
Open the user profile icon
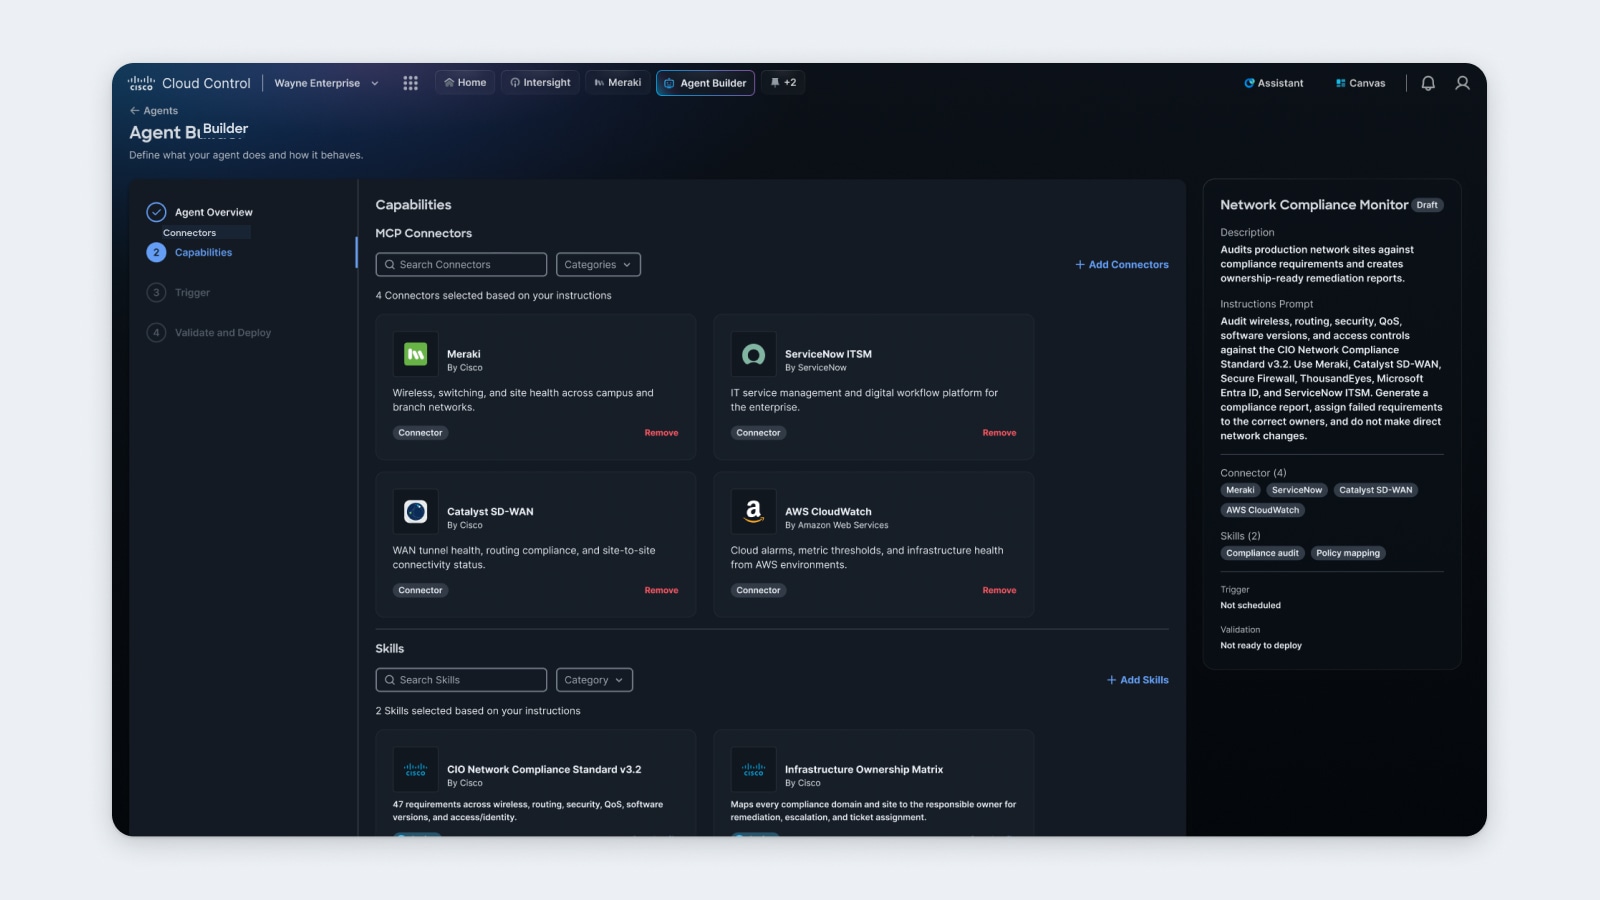(x=1462, y=83)
